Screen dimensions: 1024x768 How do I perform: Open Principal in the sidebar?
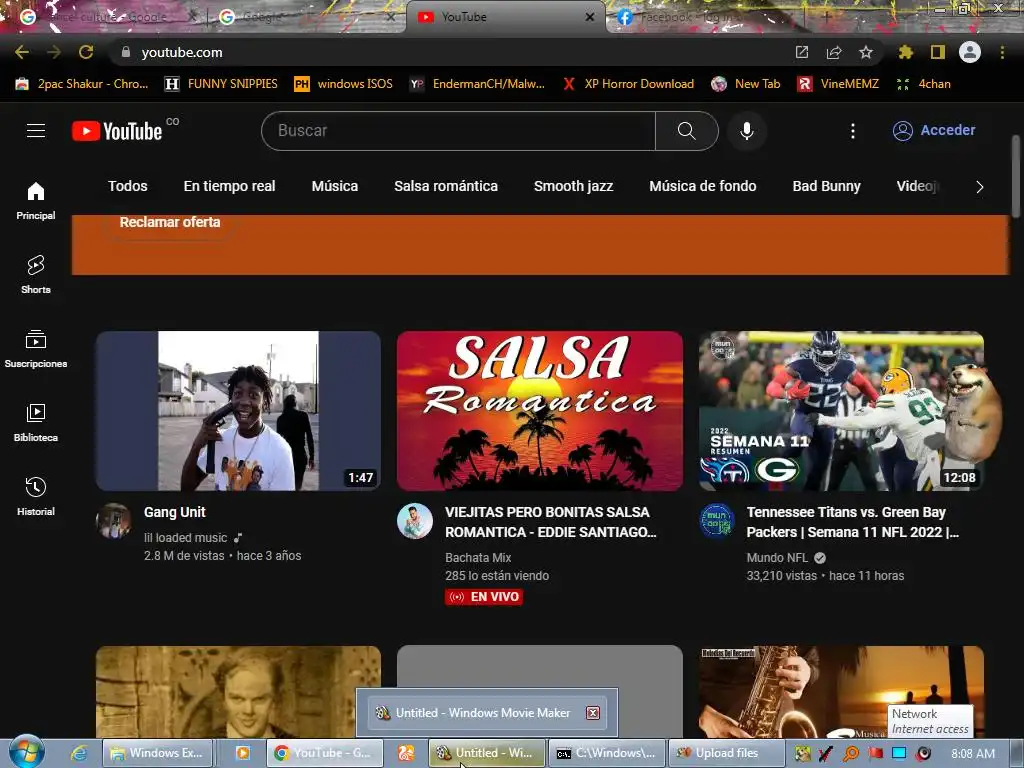pyautogui.click(x=36, y=201)
